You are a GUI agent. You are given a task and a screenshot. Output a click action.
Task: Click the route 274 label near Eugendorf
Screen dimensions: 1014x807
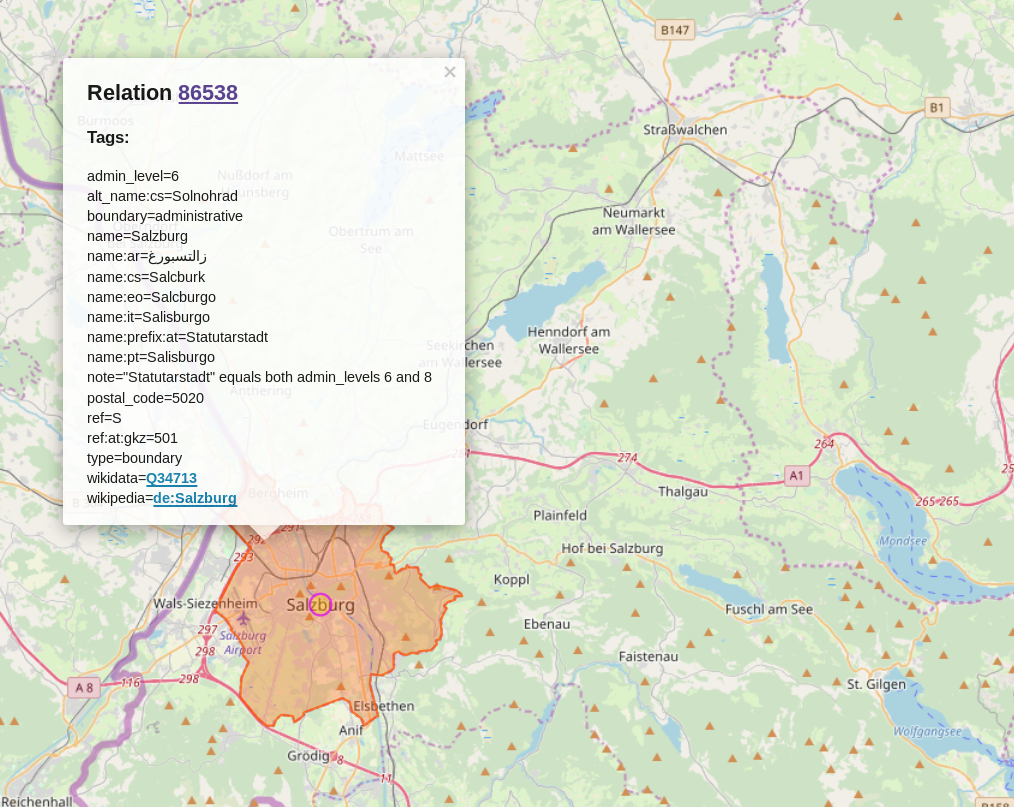627,458
